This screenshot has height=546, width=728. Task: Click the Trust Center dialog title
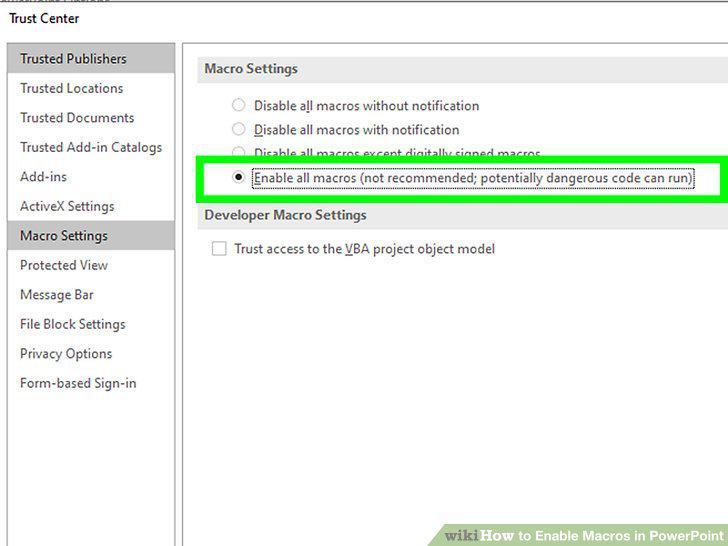44,19
